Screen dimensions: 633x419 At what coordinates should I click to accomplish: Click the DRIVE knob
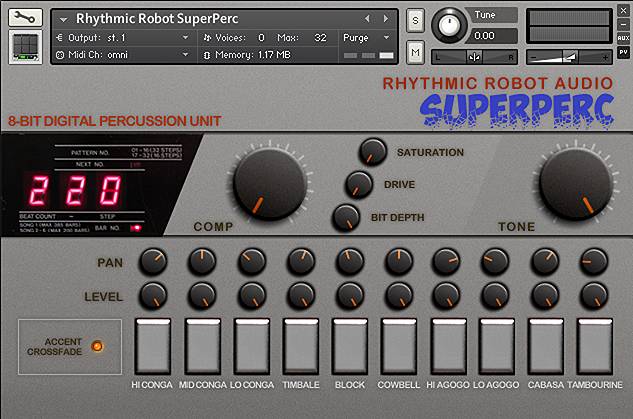pos(358,185)
